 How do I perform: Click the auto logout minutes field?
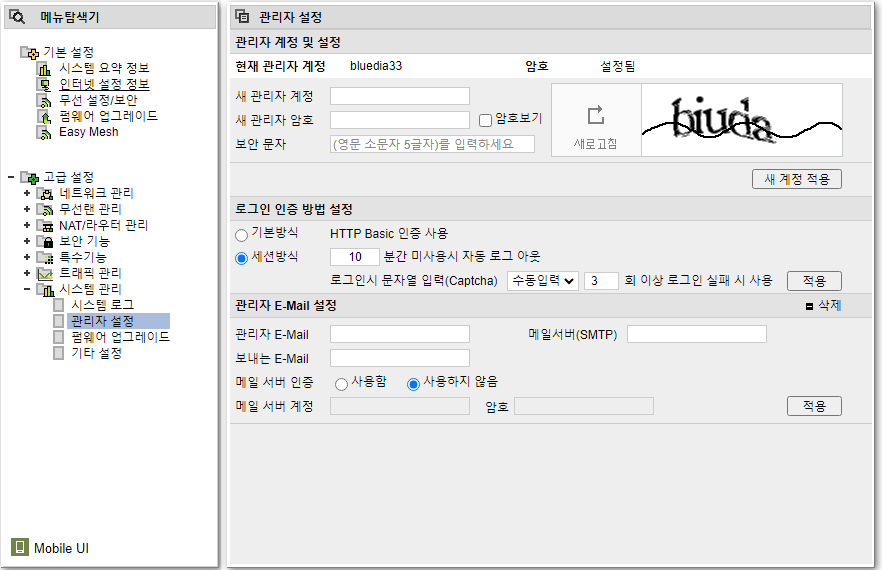pyautogui.click(x=355, y=257)
